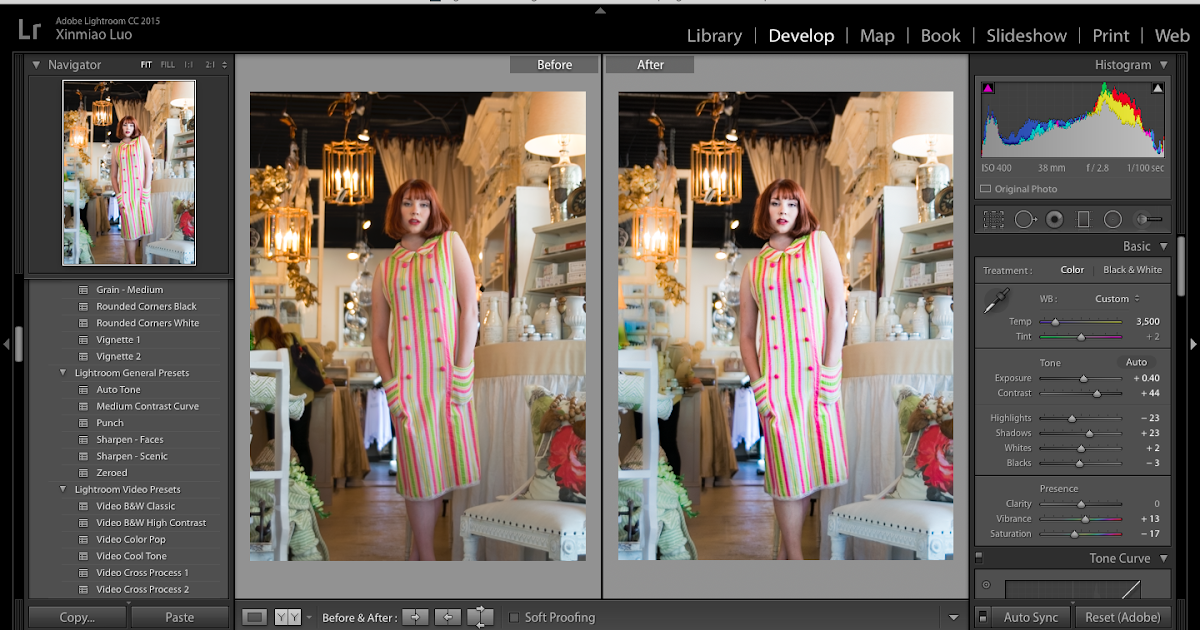Click the Paste button
The height and width of the screenshot is (630, 1200).
tap(179, 617)
